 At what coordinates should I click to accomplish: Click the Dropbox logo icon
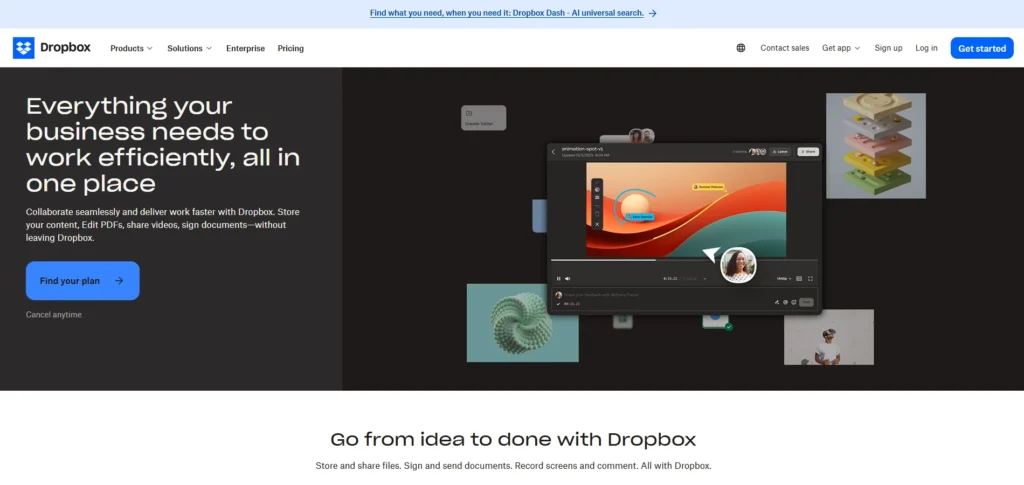point(24,48)
